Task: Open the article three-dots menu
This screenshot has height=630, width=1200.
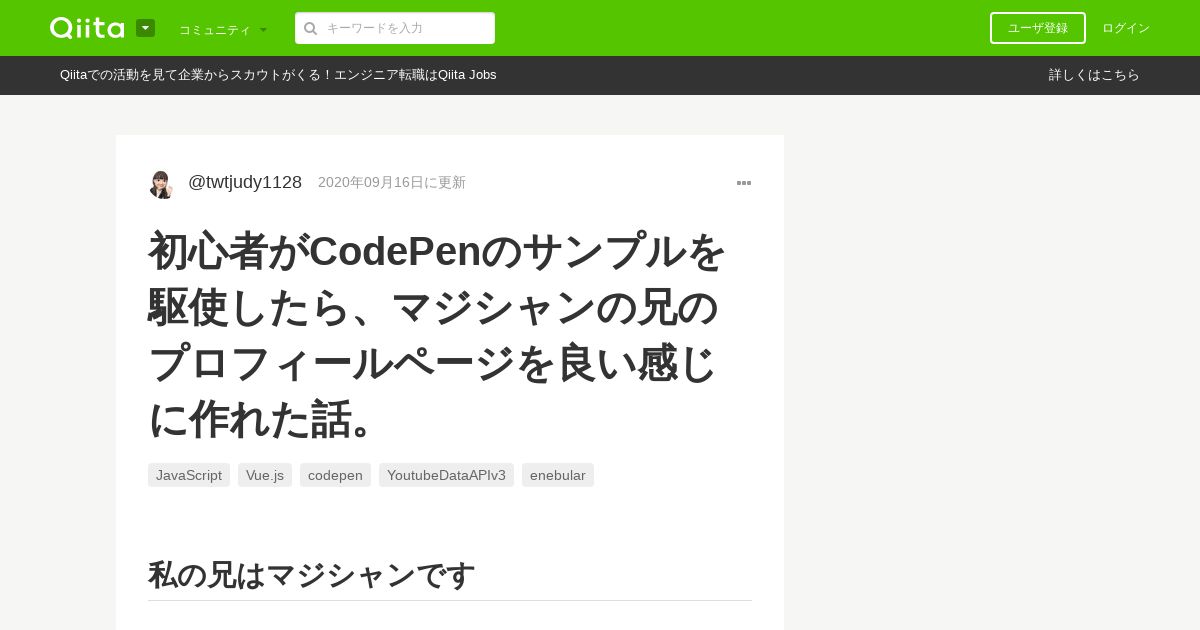Action: click(x=744, y=183)
